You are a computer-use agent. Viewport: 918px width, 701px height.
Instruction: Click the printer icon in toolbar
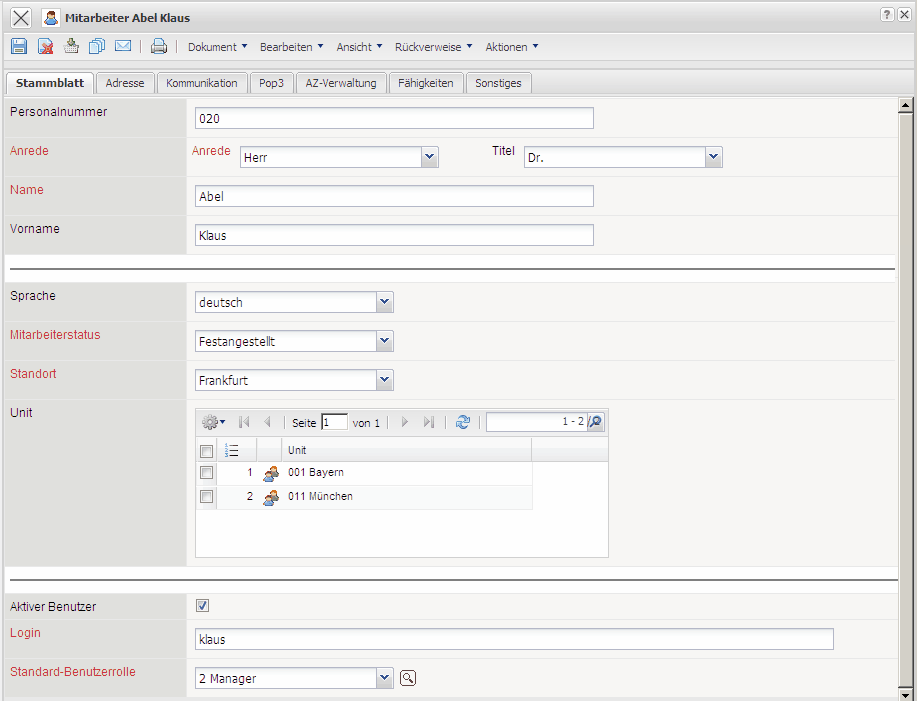click(x=159, y=46)
